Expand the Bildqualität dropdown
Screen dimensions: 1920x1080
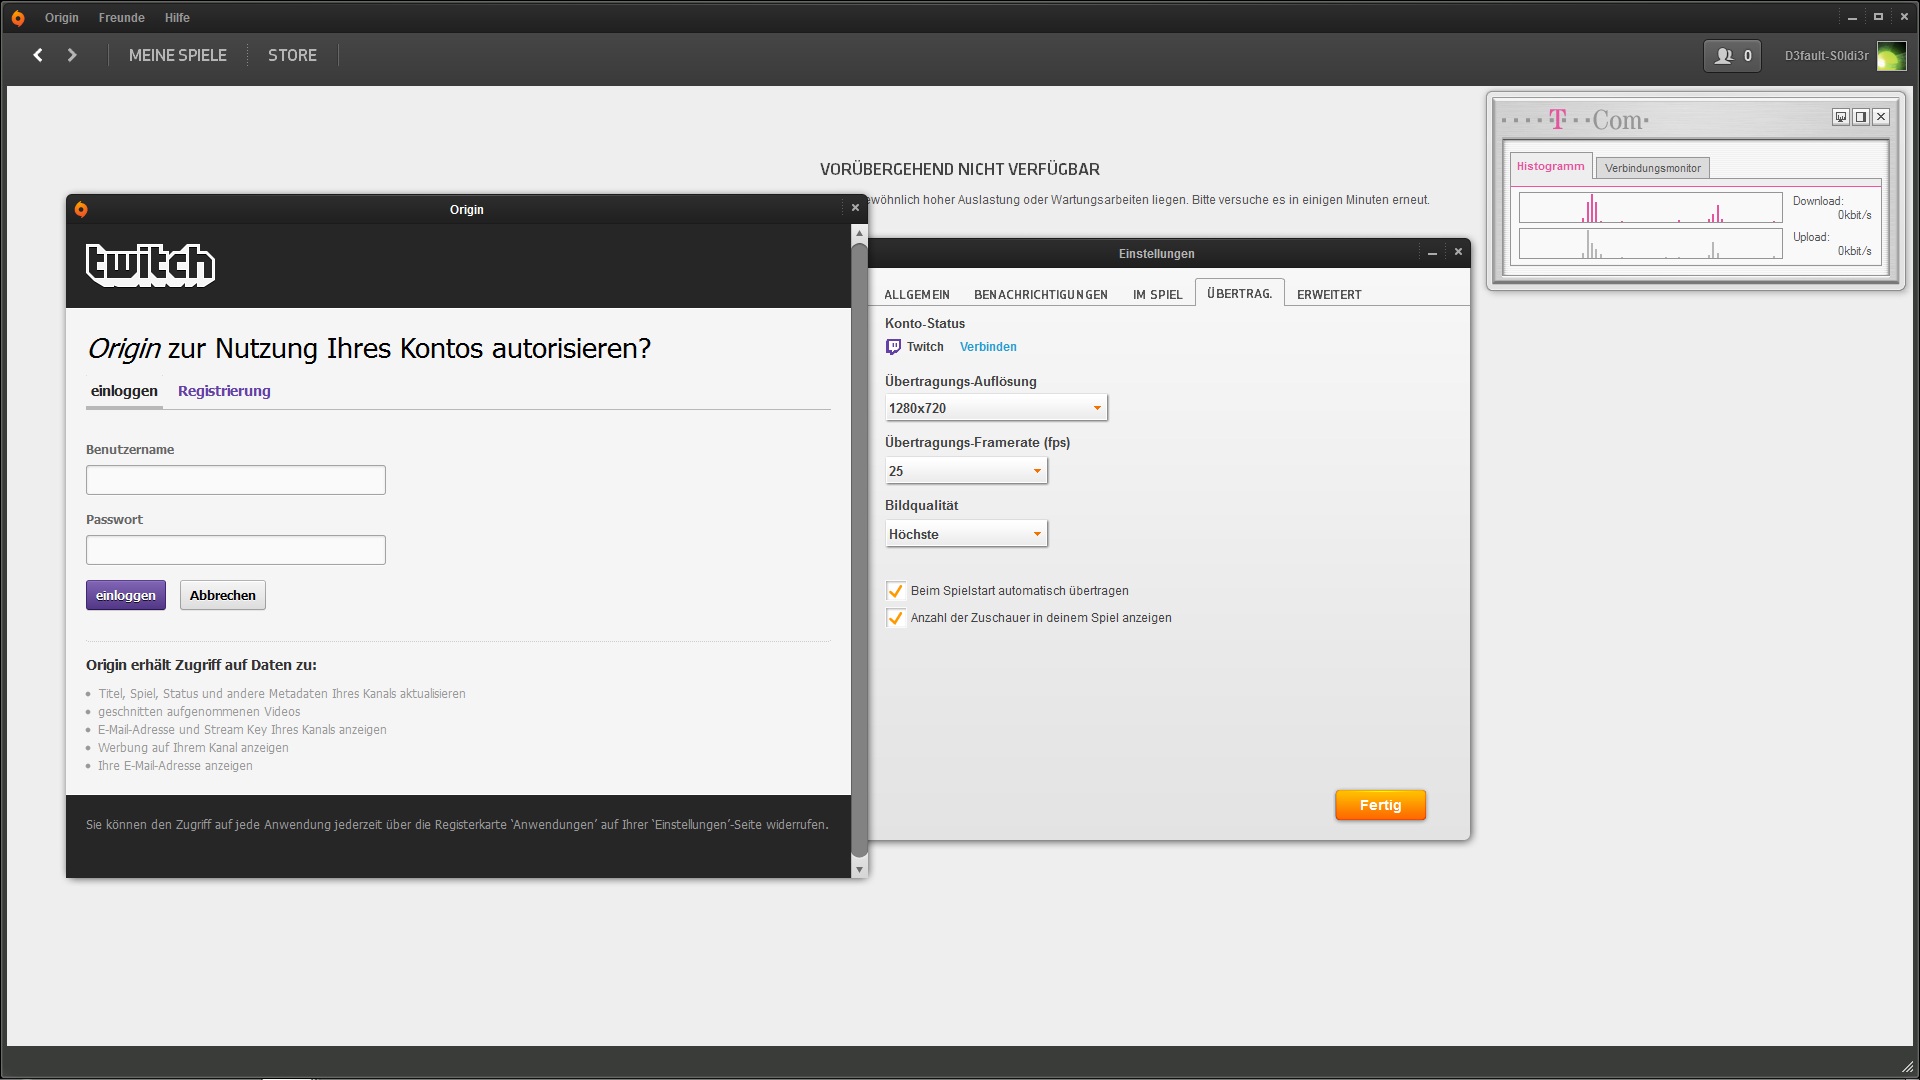(x=966, y=534)
